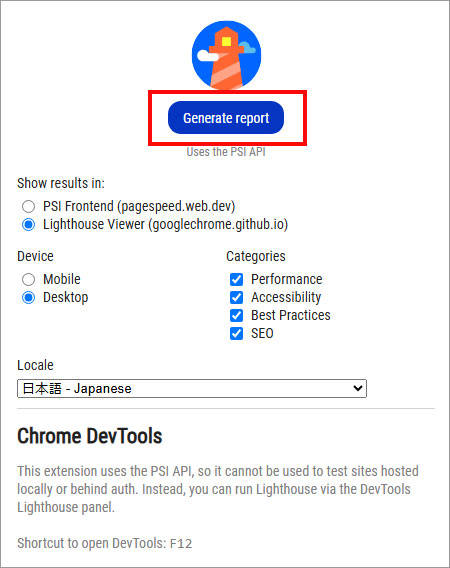Screen dimensions: 450x568
Task: Click the 'Shortcut to open DevTools: F12' text
Action: [x=105, y=543]
